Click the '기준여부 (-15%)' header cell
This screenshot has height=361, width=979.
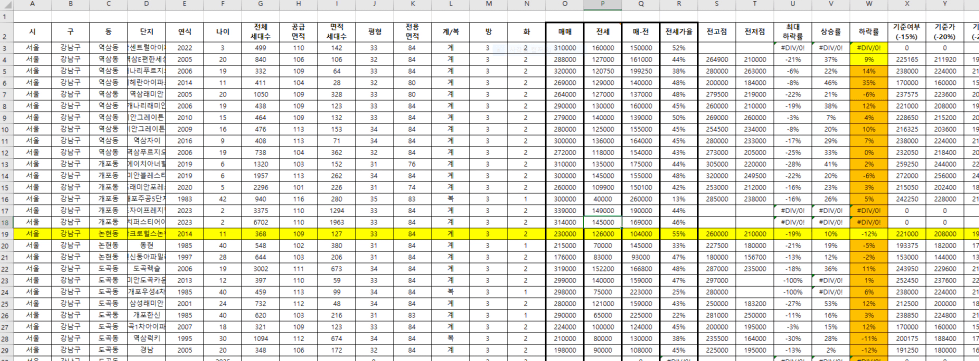click(x=907, y=32)
